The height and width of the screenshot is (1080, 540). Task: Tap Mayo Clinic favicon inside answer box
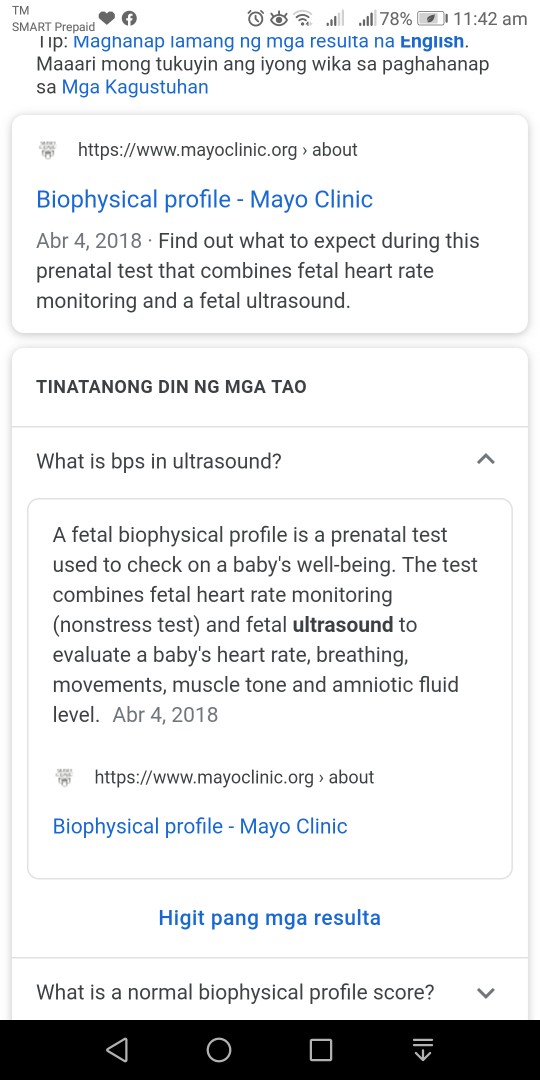pos(64,778)
